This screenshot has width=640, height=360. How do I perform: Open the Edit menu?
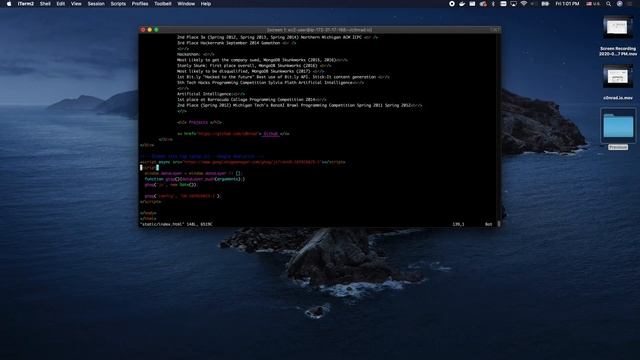(61, 4)
